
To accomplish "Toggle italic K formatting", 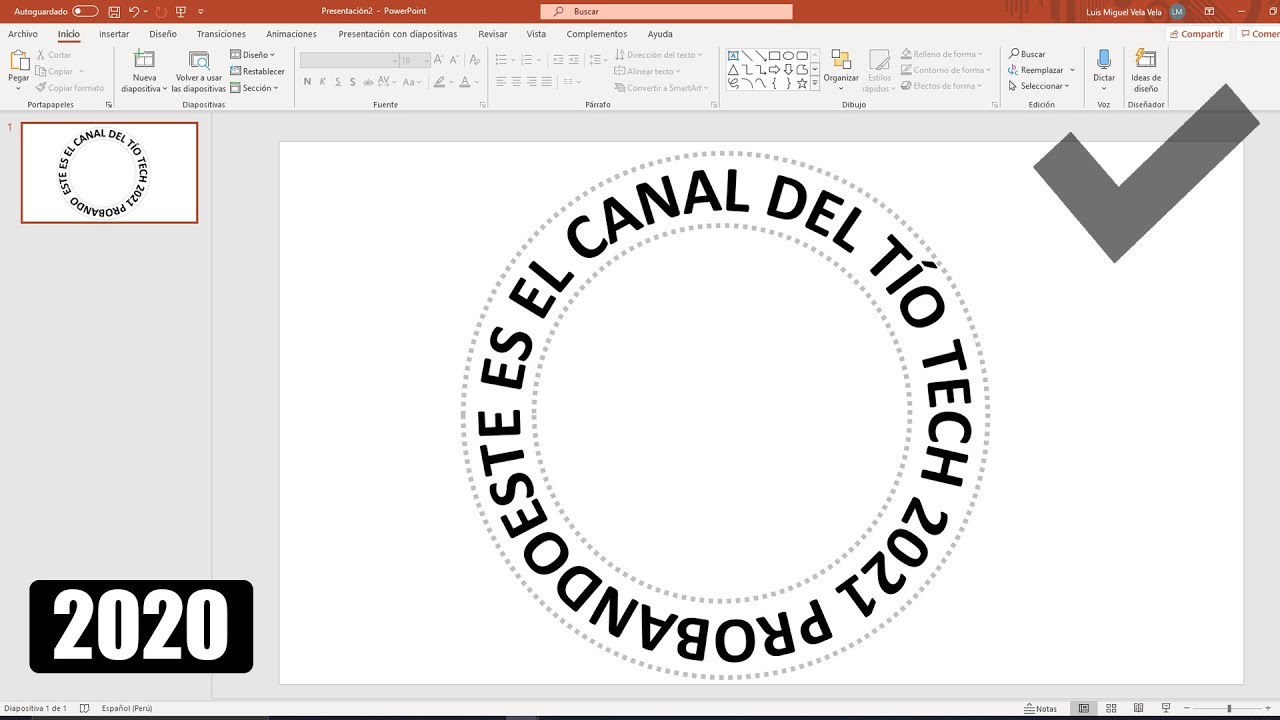I will tap(323, 82).
